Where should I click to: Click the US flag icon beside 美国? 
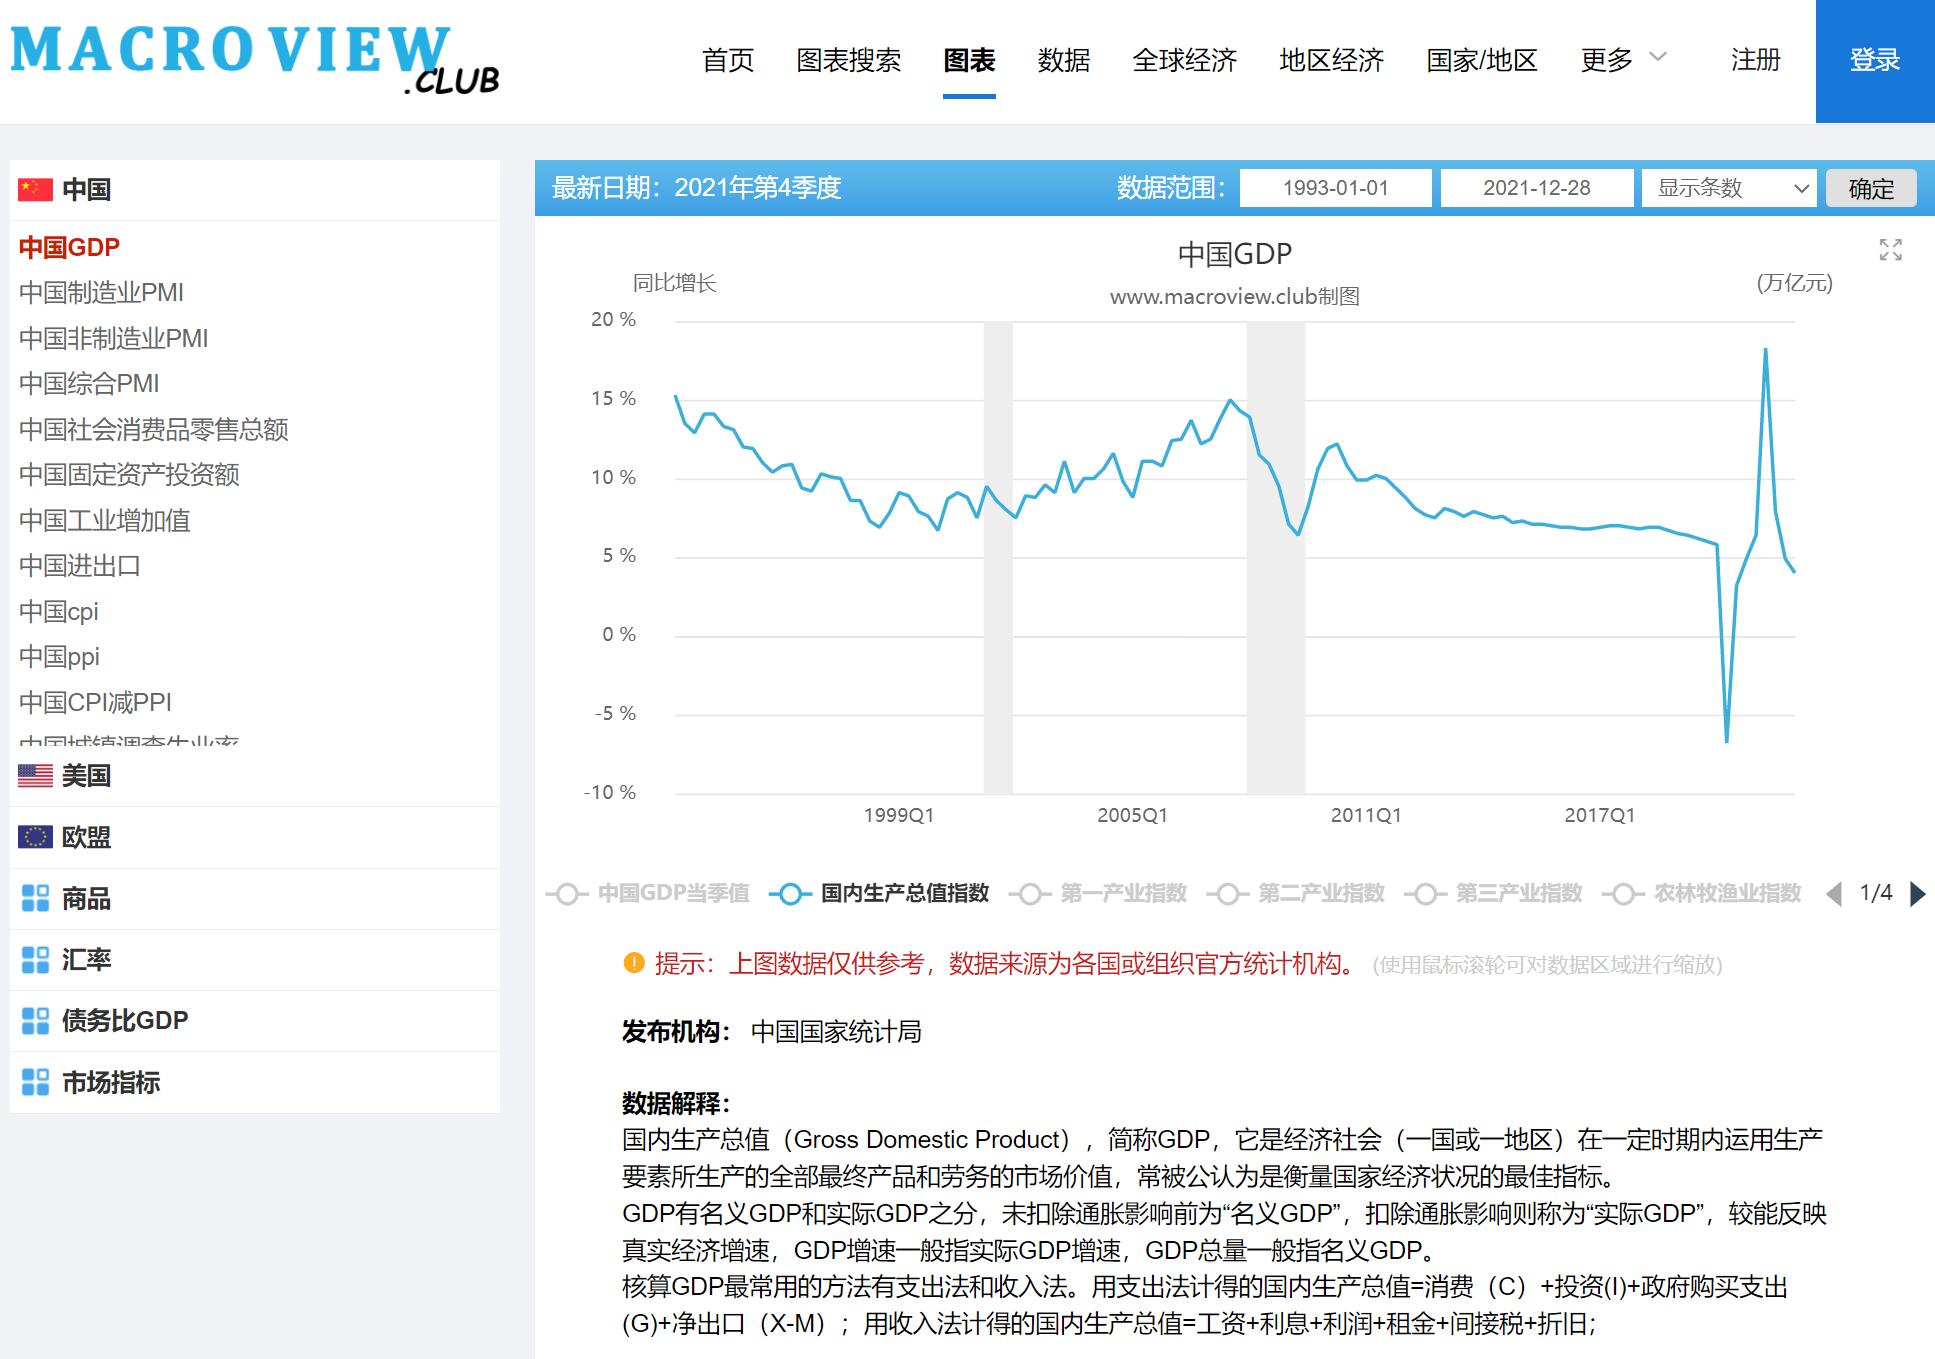point(35,776)
